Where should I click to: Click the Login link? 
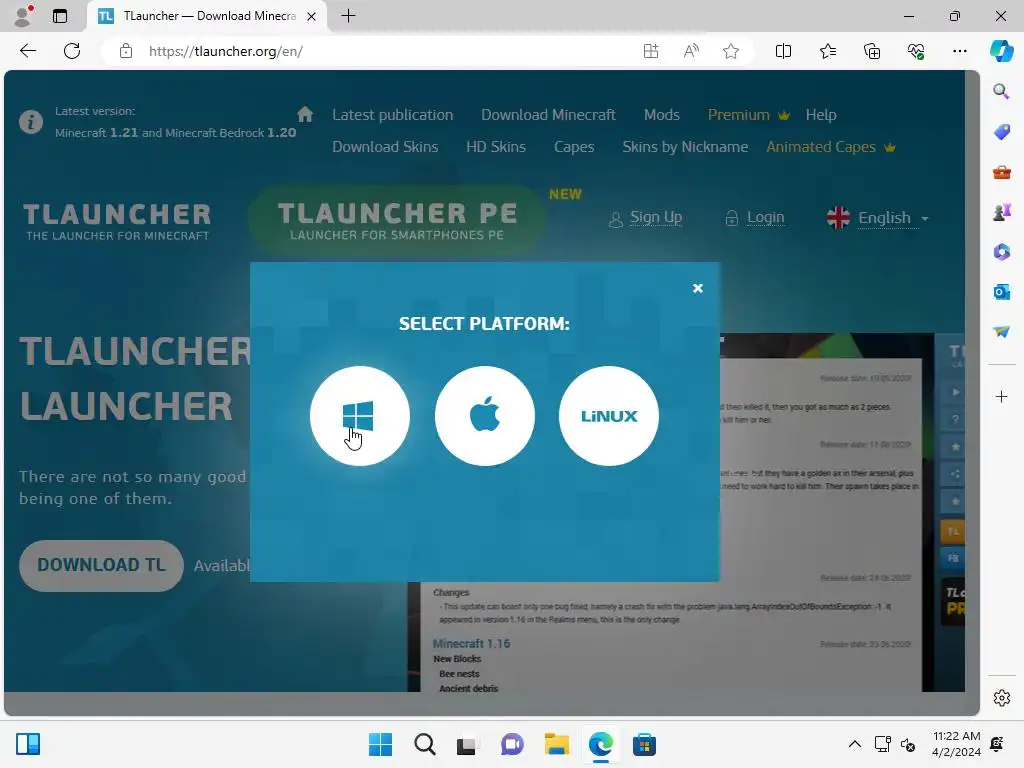pyautogui.click(x=755, y=217)
